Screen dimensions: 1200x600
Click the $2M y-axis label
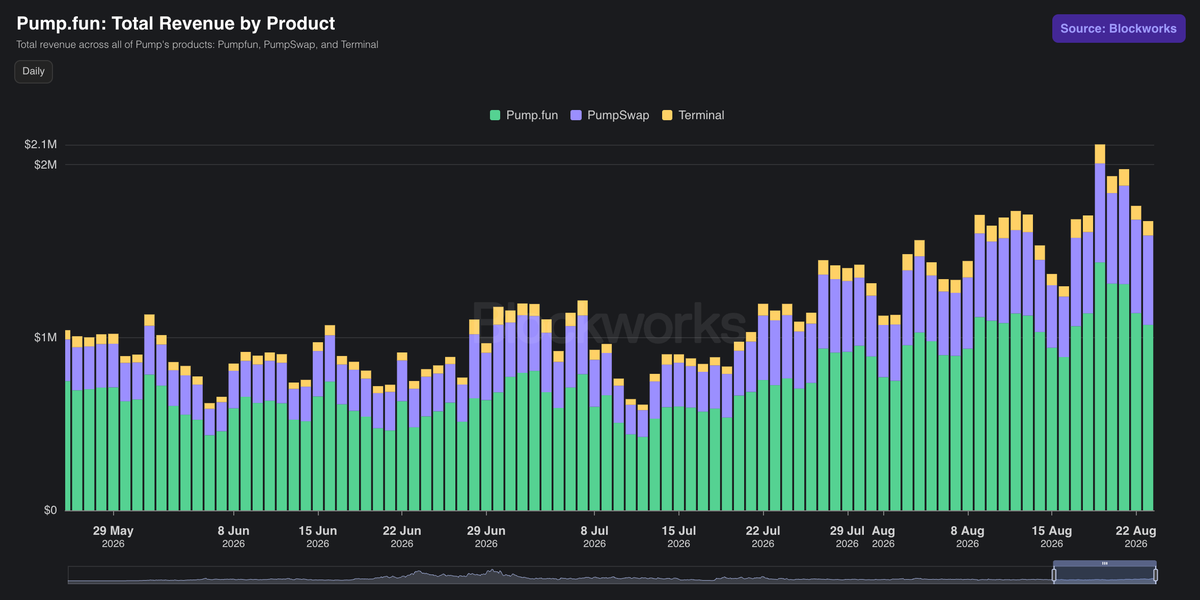[x=46, y=164]
